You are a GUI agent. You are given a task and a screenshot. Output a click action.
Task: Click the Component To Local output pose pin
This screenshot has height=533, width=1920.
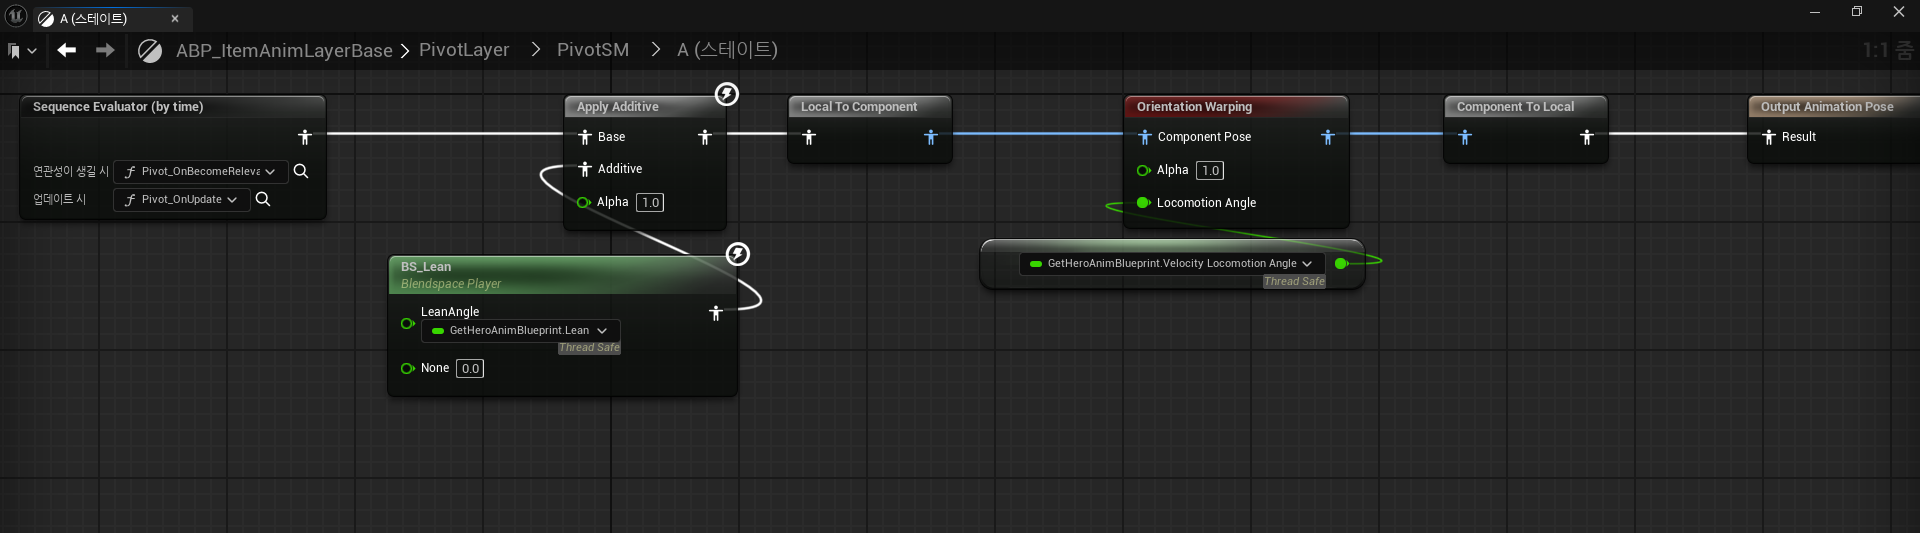point(1587,137)
